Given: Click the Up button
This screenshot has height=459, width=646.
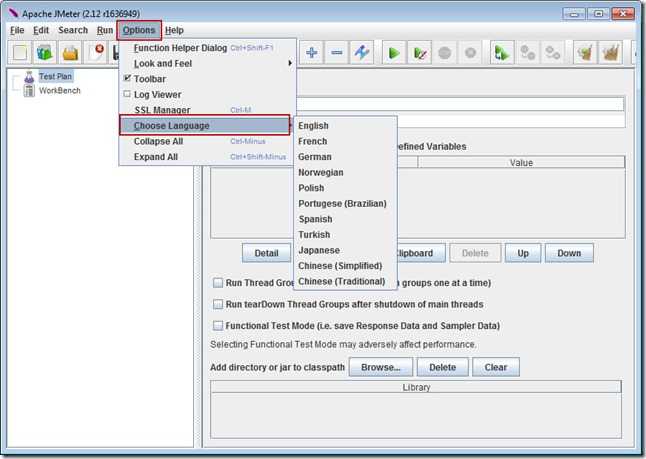Looking at the screenshot, I should click(x=523, y=253).
